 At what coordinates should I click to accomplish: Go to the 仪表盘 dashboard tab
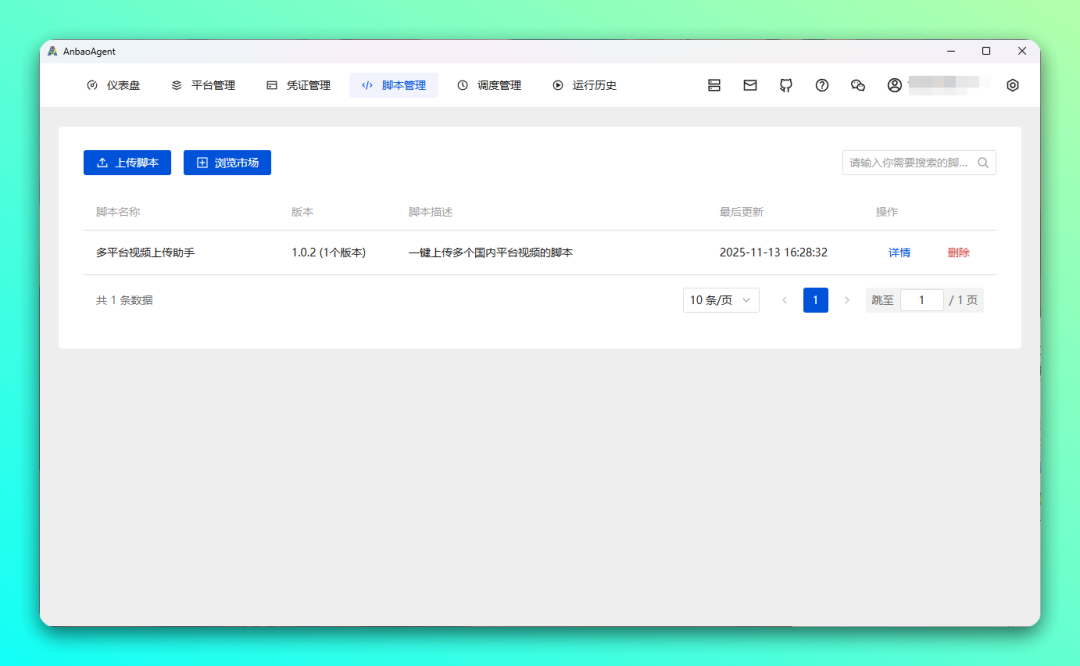point(113,86)
